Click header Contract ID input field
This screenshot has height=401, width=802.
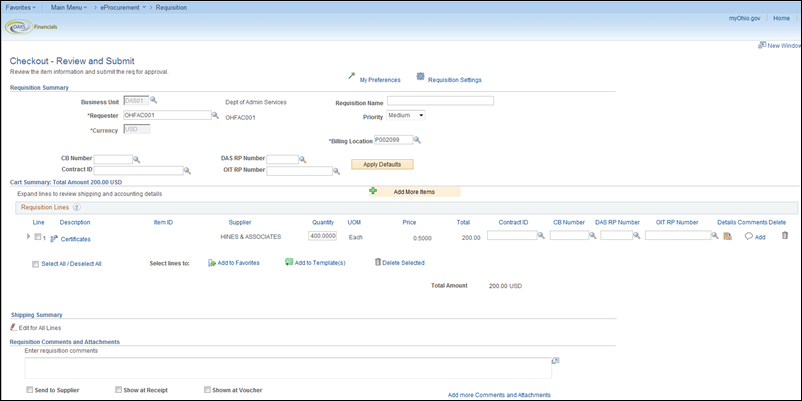pyautogui.click(x=138, y=171)
